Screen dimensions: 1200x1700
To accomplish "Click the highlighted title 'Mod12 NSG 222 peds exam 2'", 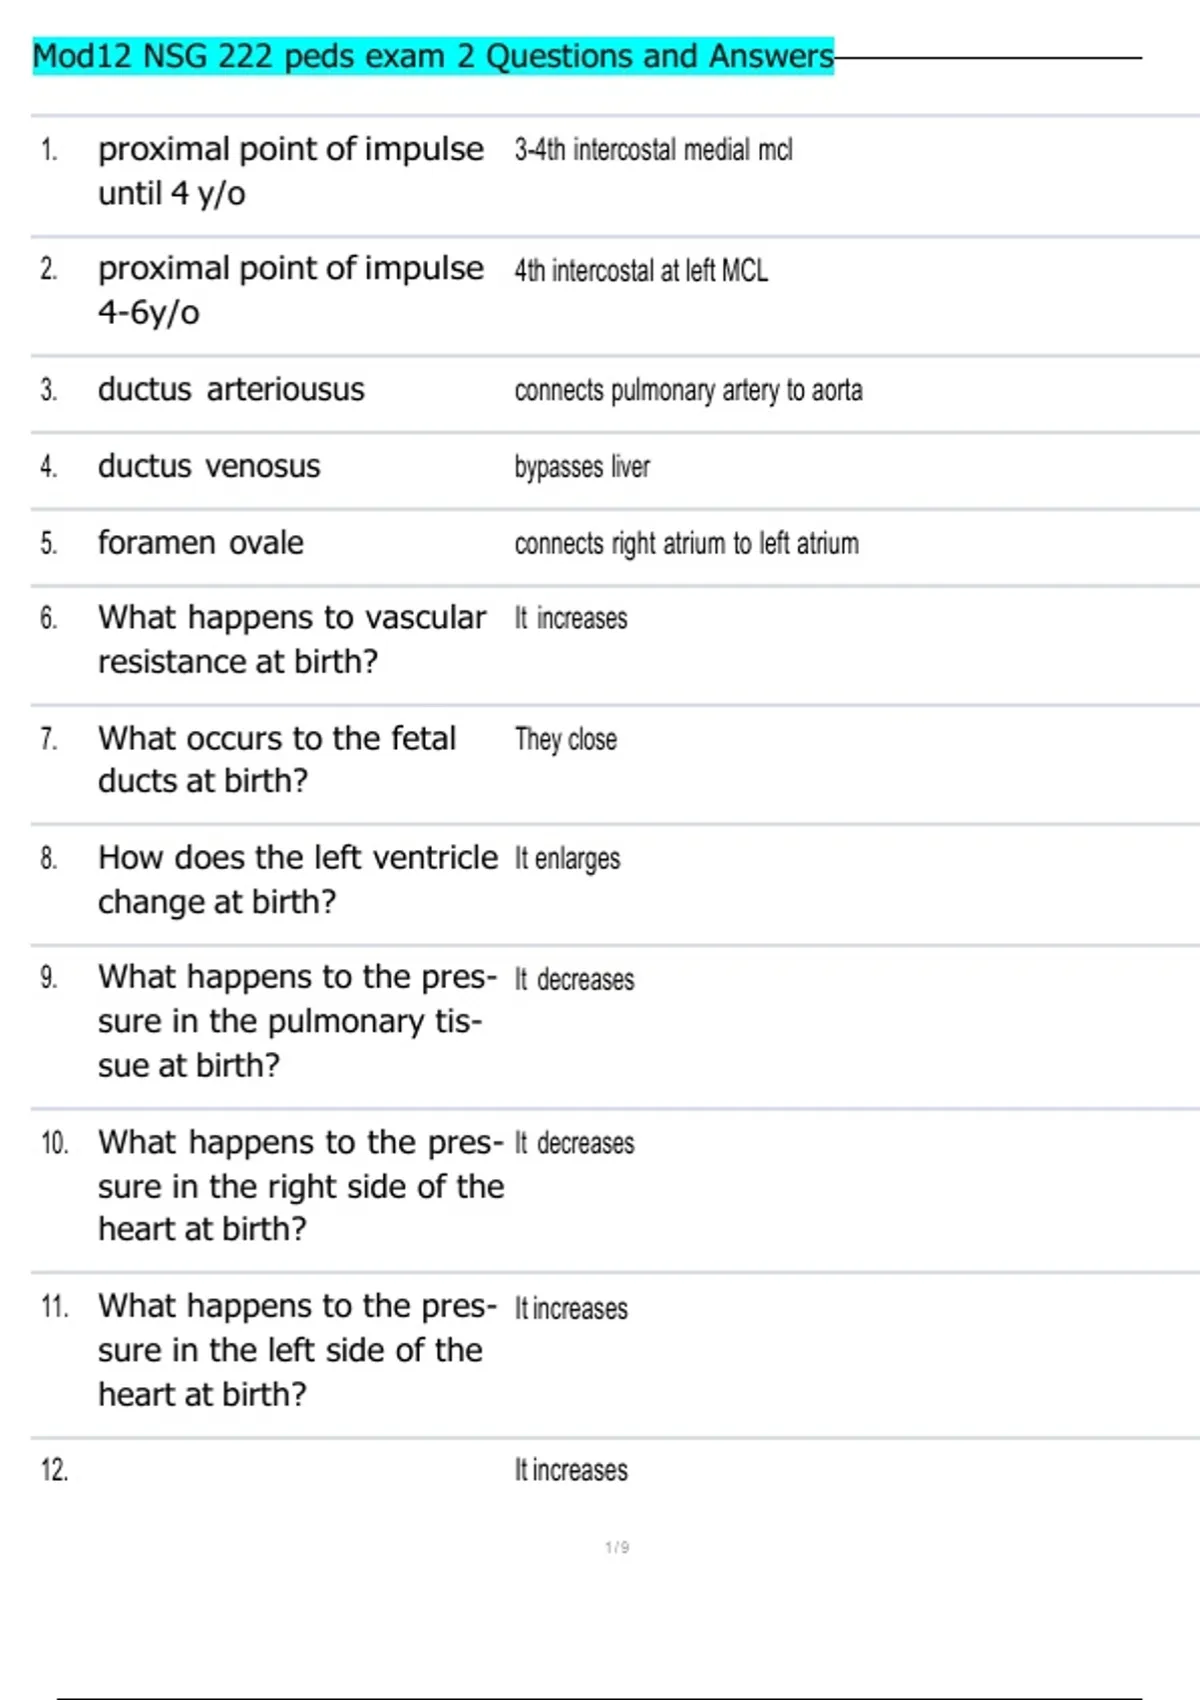I will coord(432,56).
